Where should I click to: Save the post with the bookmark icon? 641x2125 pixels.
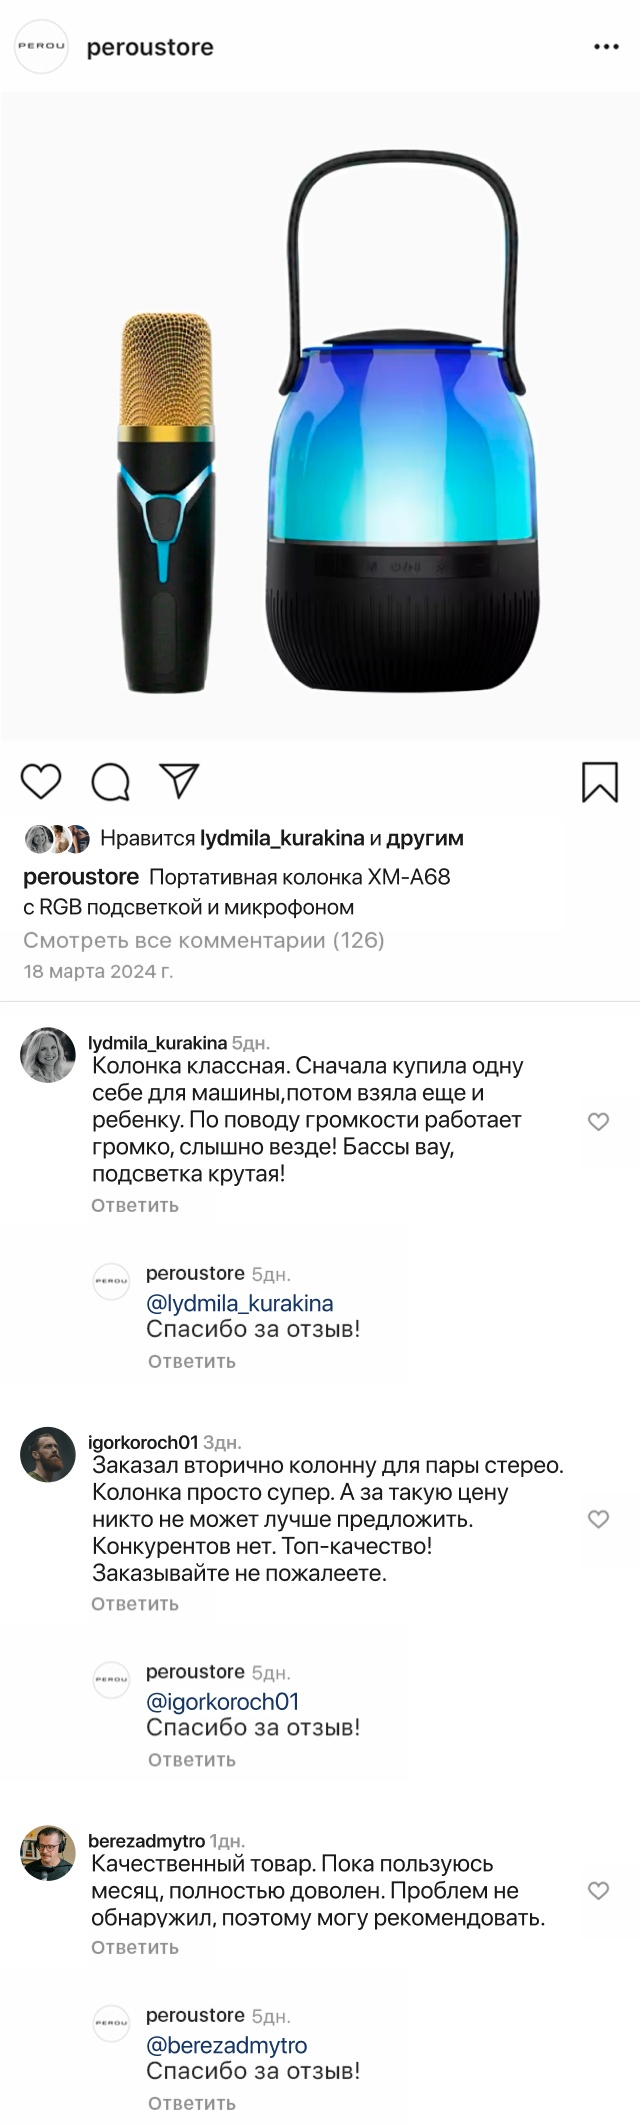[600, 782]
